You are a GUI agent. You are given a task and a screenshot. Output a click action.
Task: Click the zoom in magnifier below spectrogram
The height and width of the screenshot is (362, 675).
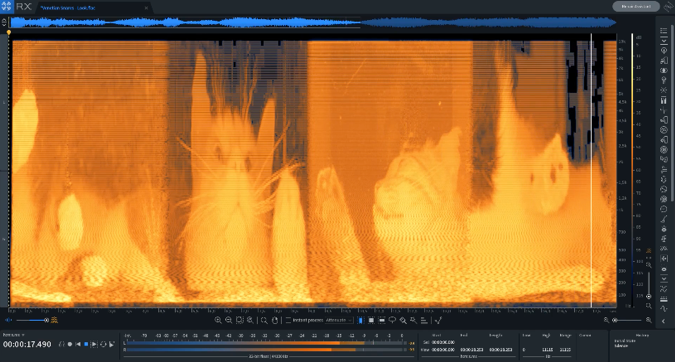218,320
